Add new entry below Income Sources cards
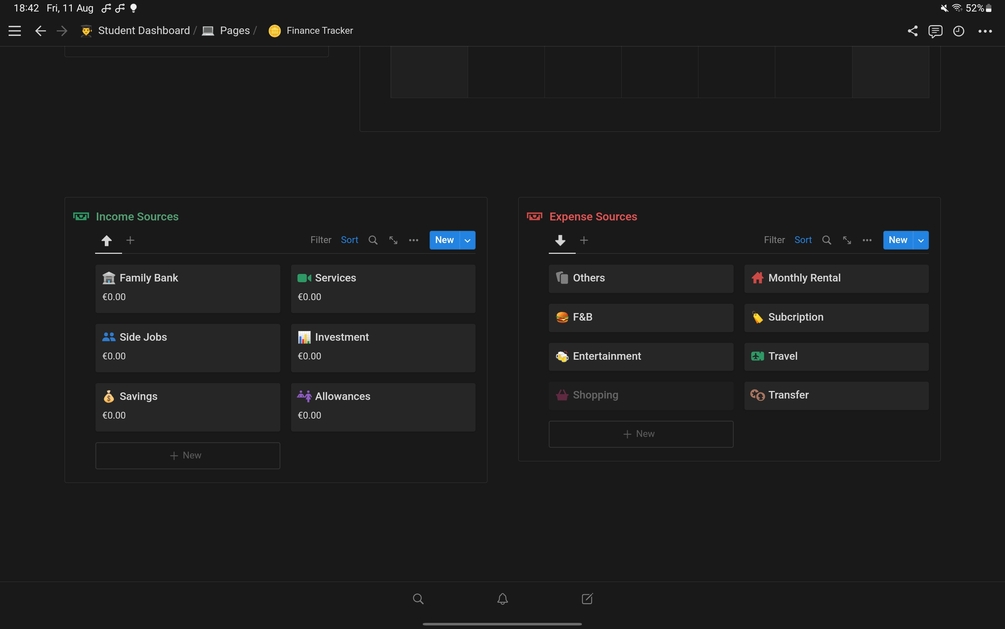 [x=188, y=455]
